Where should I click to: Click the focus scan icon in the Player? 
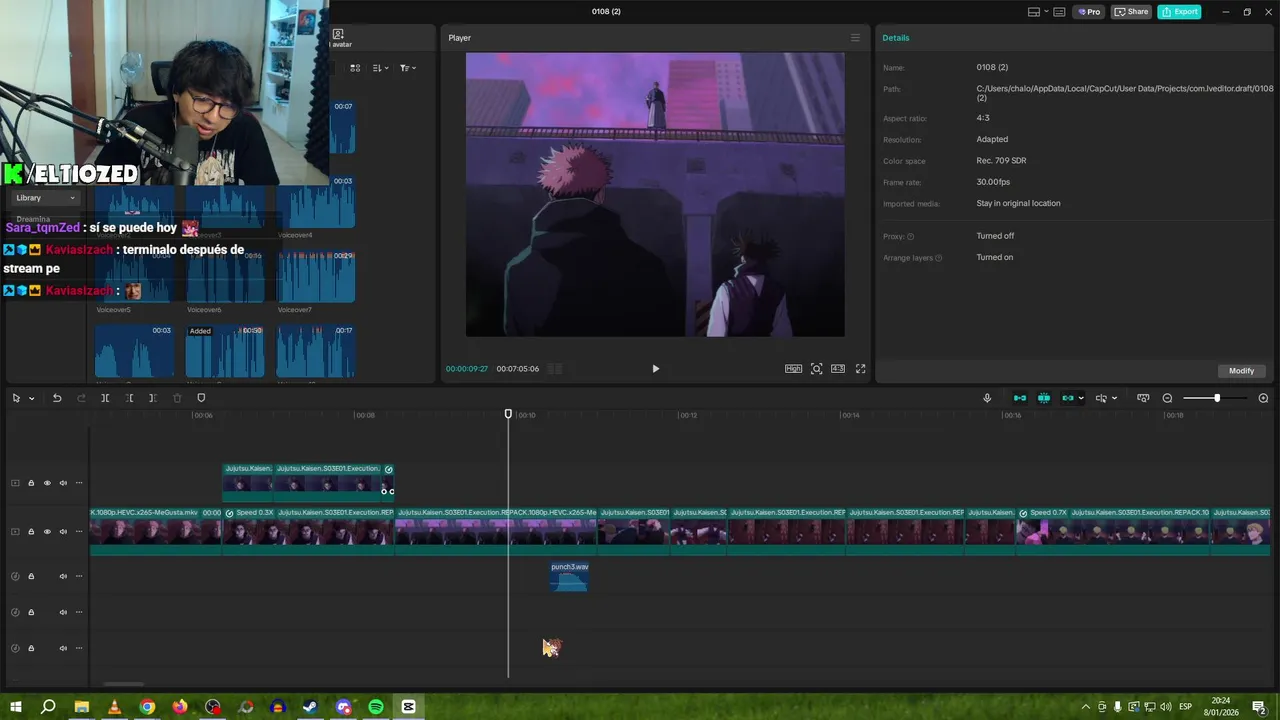click(816, 369)
